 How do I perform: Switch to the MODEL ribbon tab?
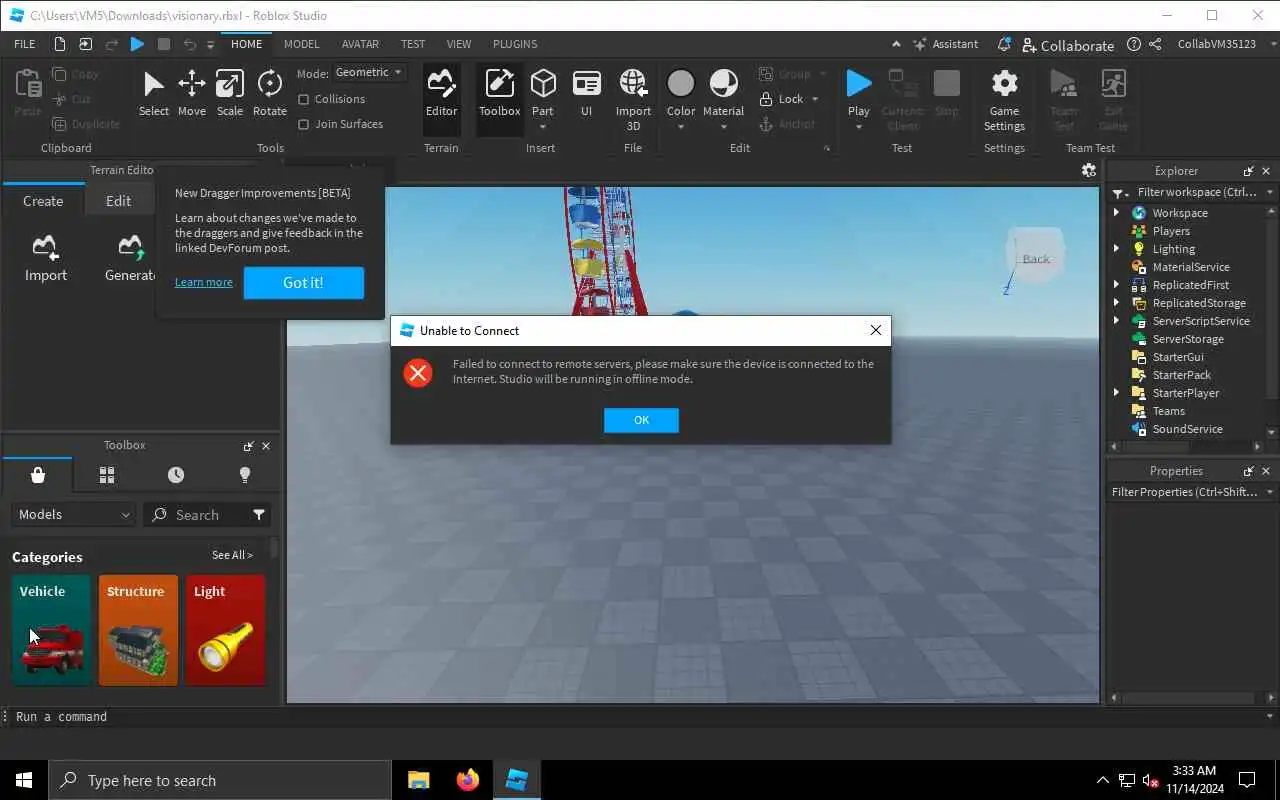pos(301,44)
